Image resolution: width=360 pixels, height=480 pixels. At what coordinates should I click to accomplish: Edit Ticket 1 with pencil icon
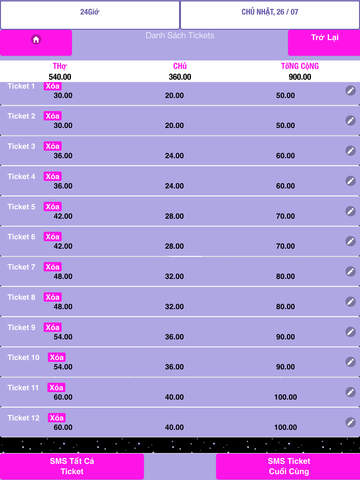[x=350, y=90]
